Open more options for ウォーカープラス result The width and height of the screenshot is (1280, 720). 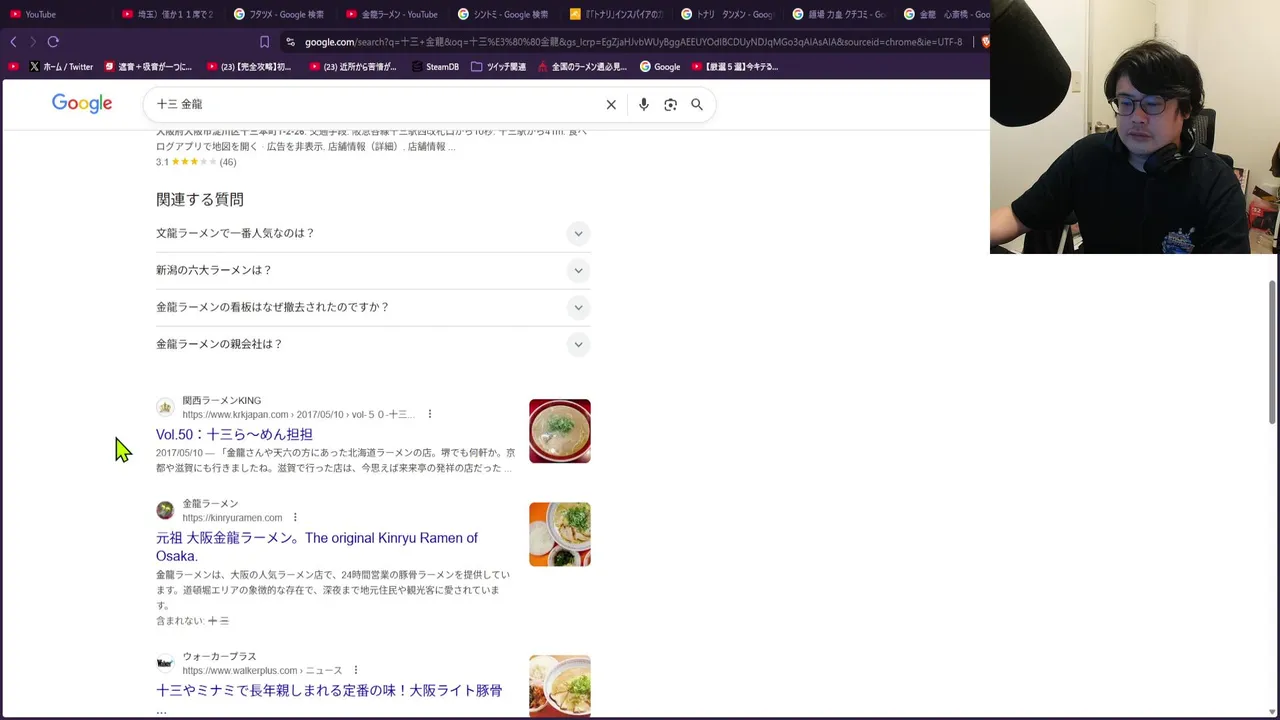click(x=355, y=670)
